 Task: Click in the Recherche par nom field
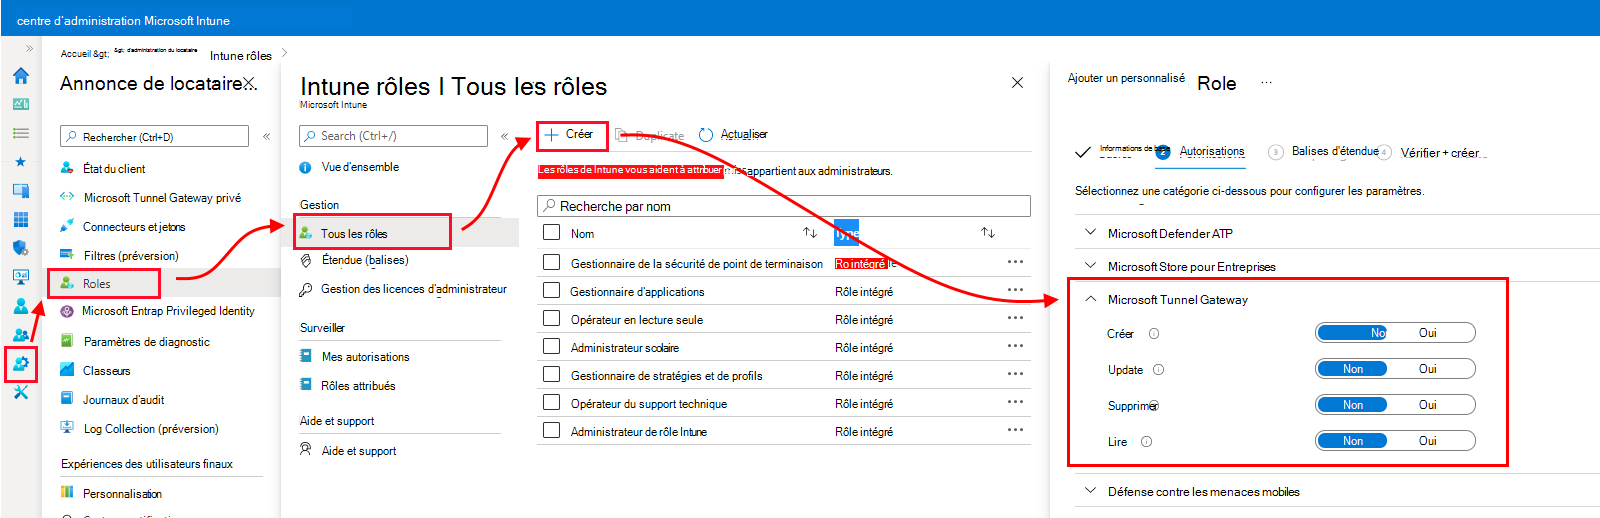783,206
